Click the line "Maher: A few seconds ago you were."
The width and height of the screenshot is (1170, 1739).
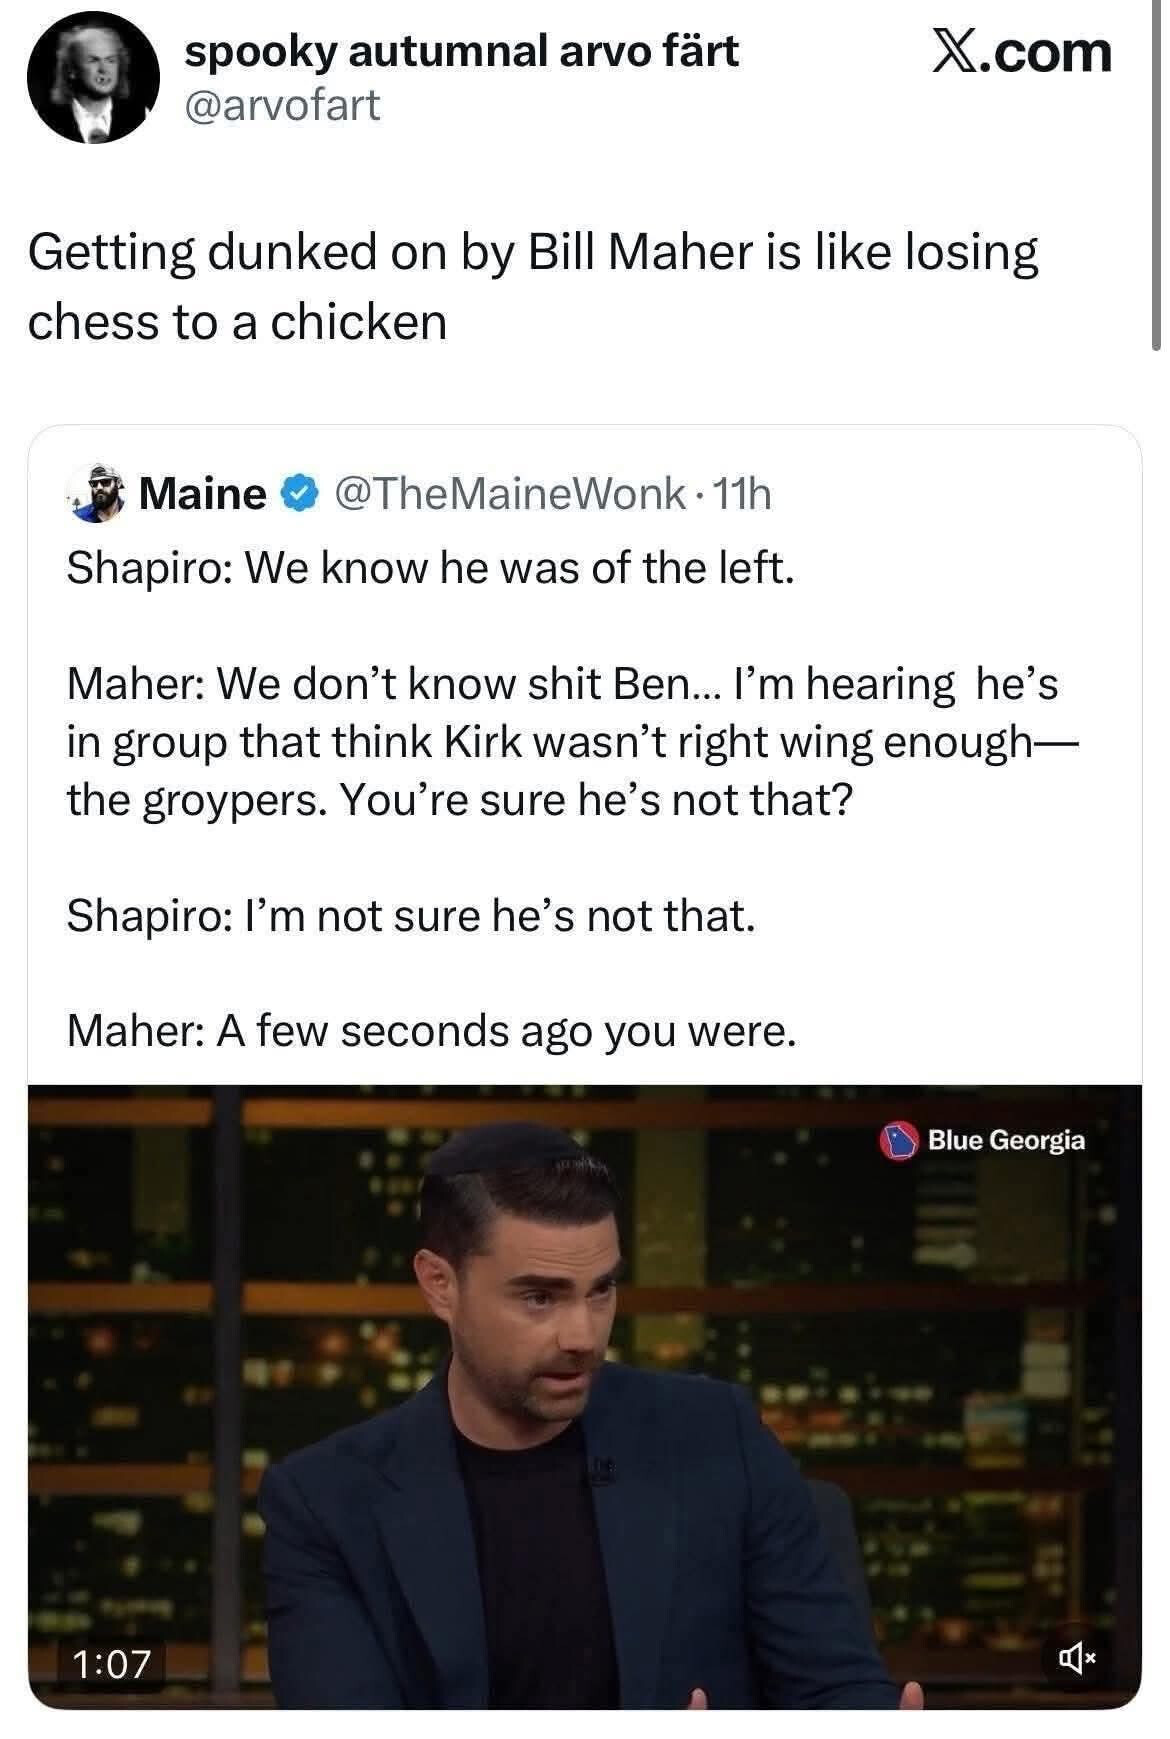[x=432, y=1031]
